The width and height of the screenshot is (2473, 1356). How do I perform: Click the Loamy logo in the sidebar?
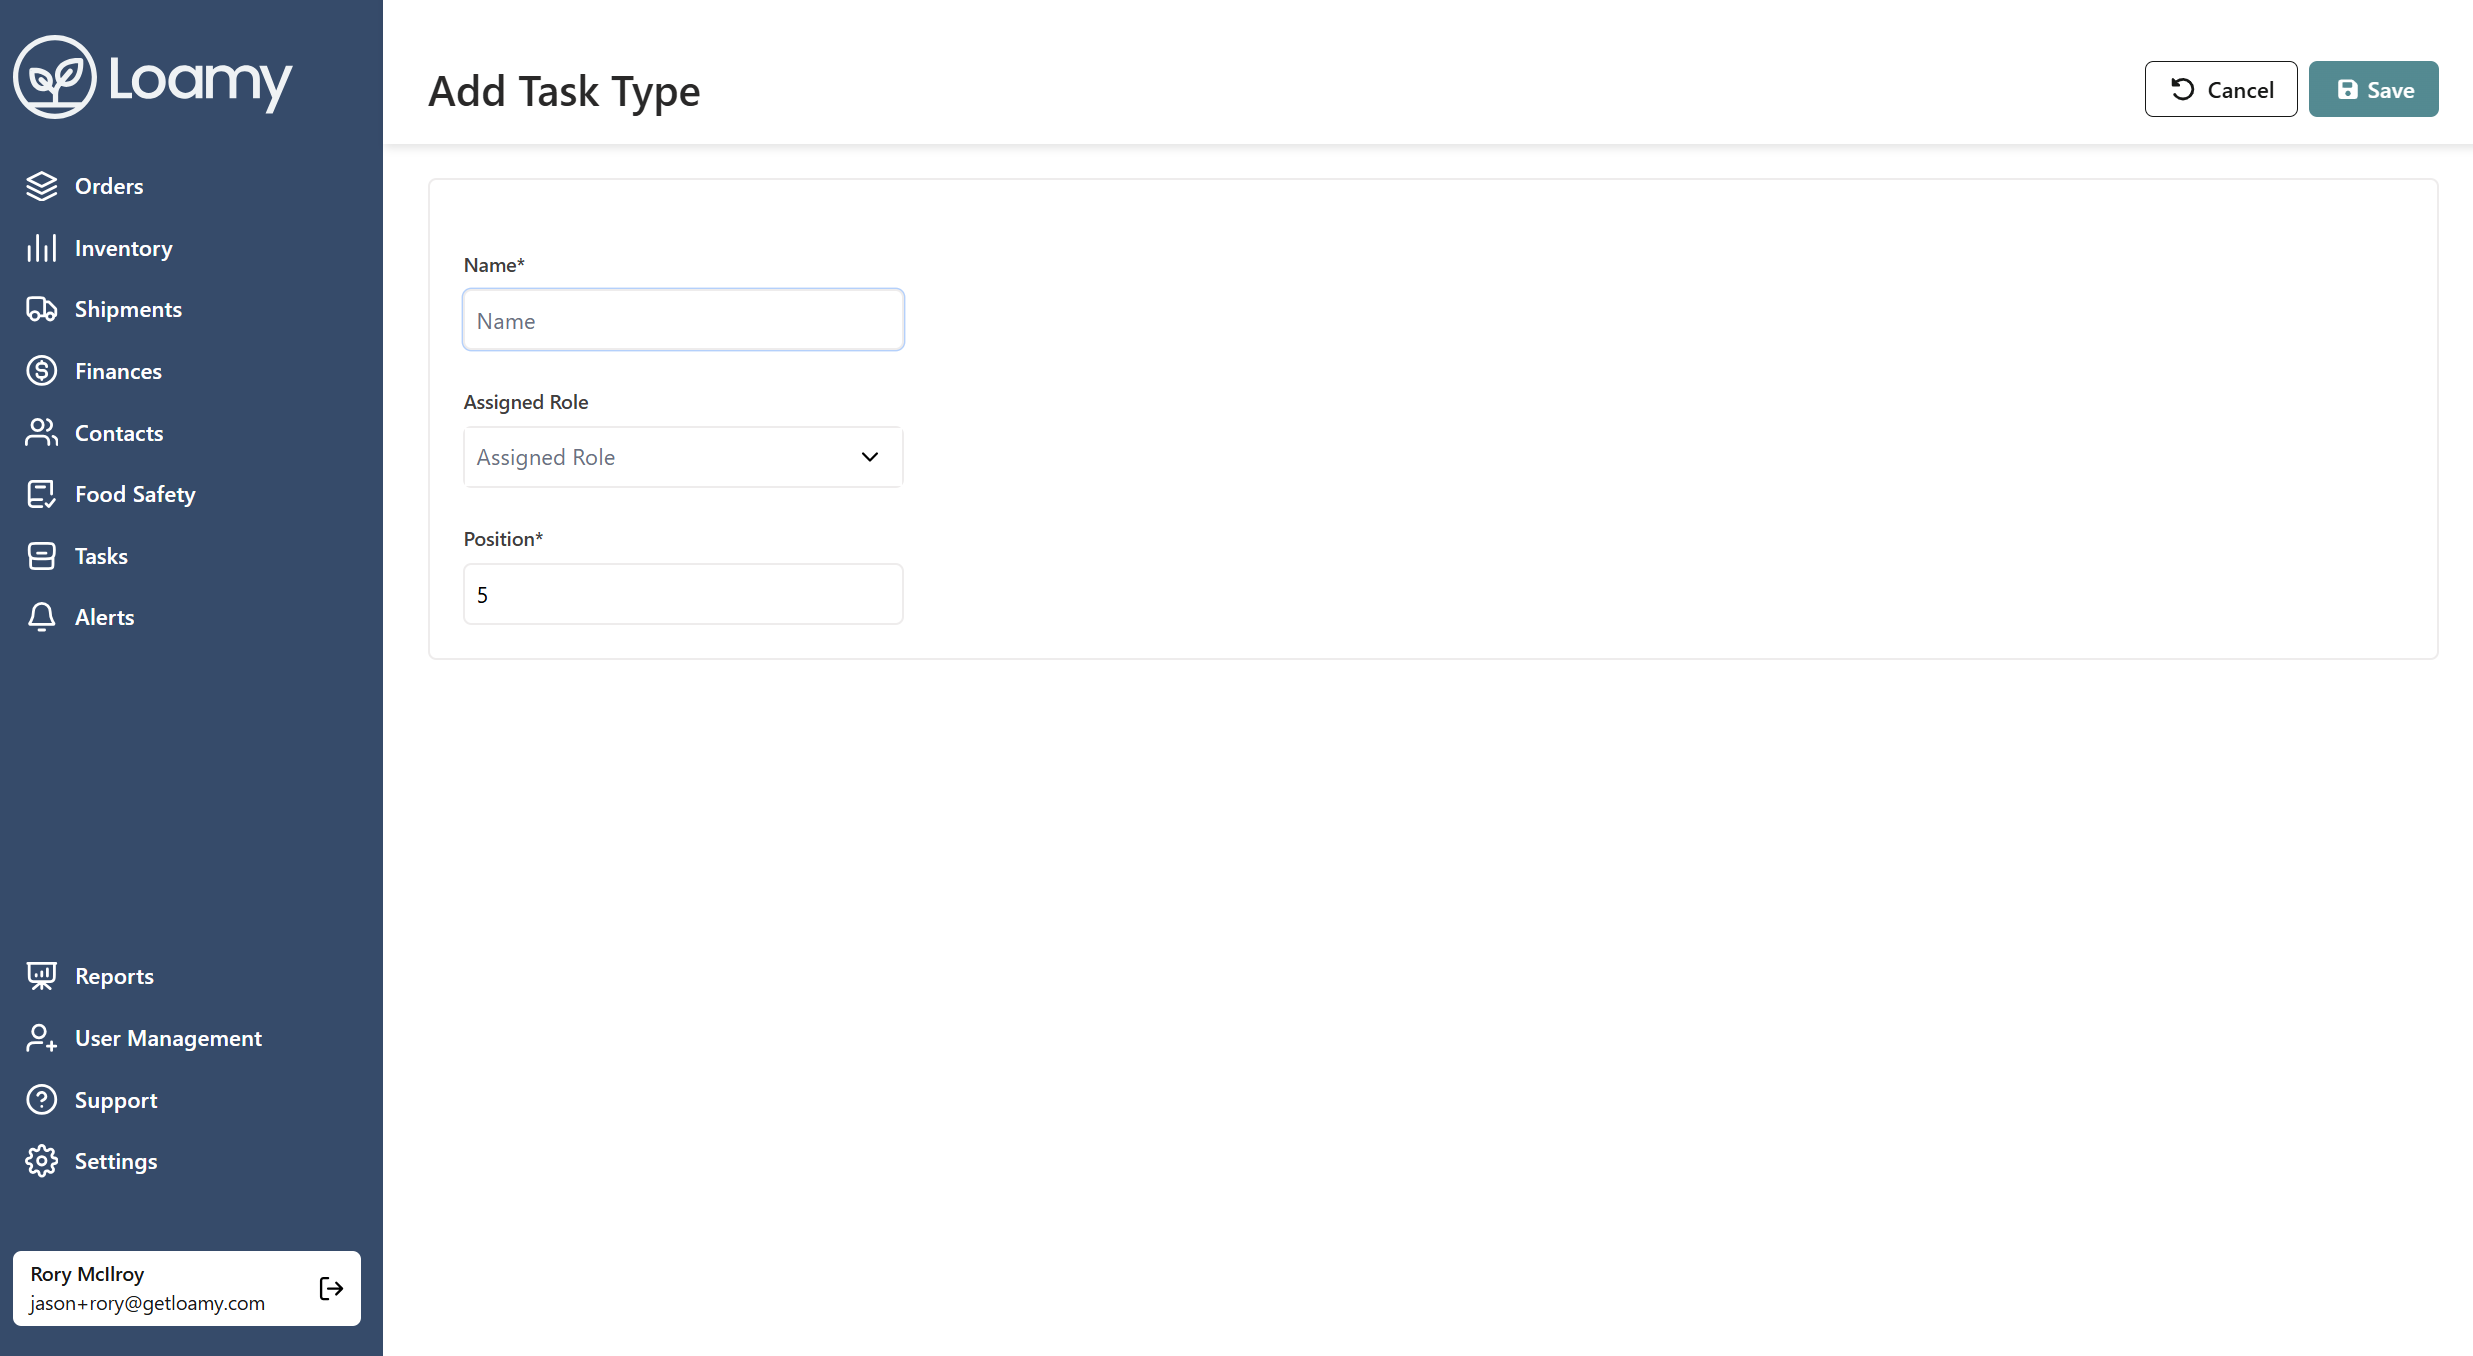coord(152,77)
